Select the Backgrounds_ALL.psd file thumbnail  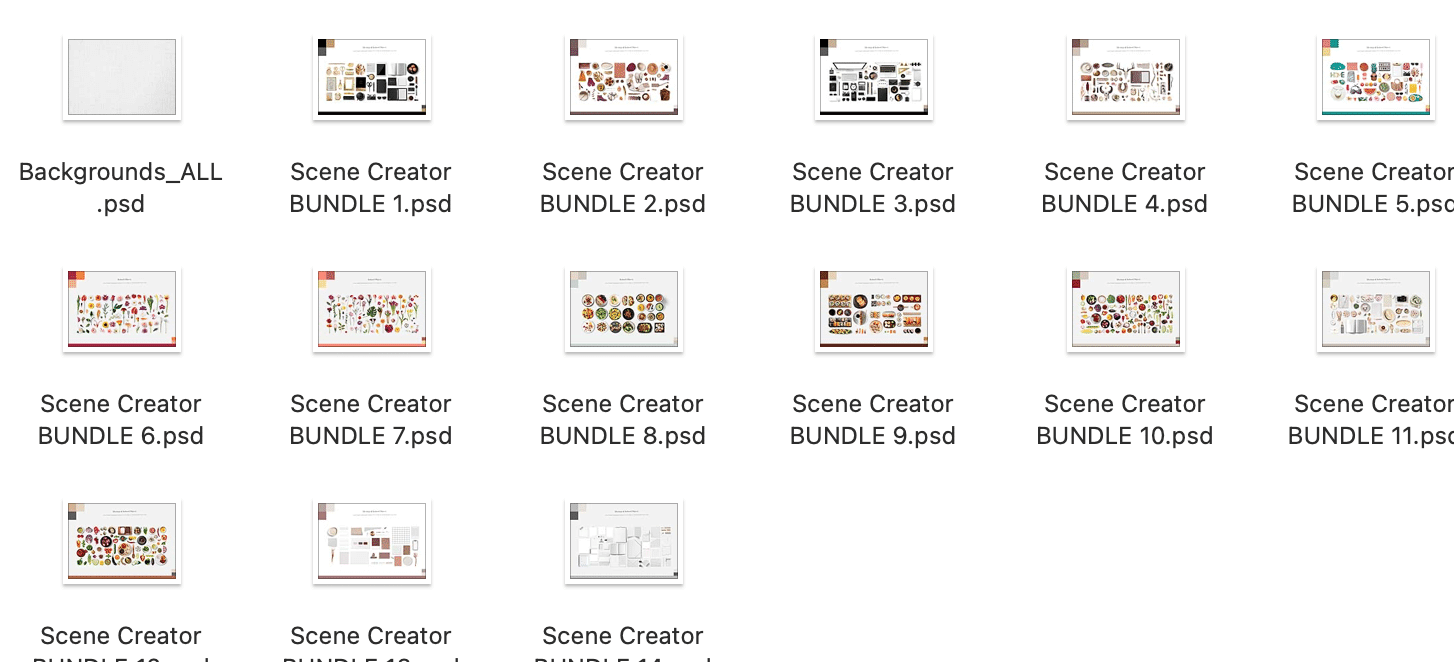(x=122, y=77)
